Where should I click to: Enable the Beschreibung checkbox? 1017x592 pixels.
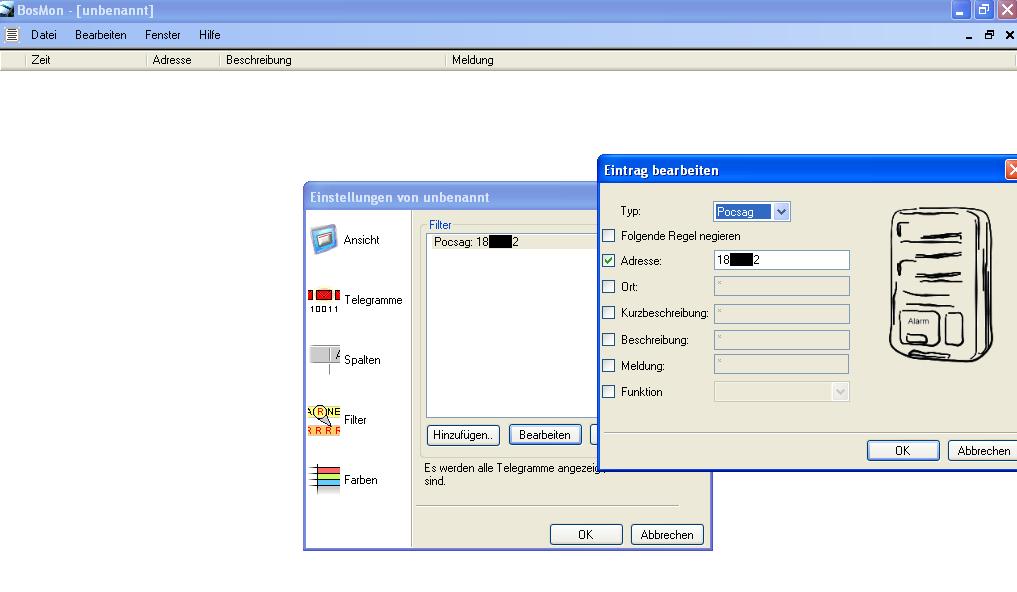[x=608, y=339]
